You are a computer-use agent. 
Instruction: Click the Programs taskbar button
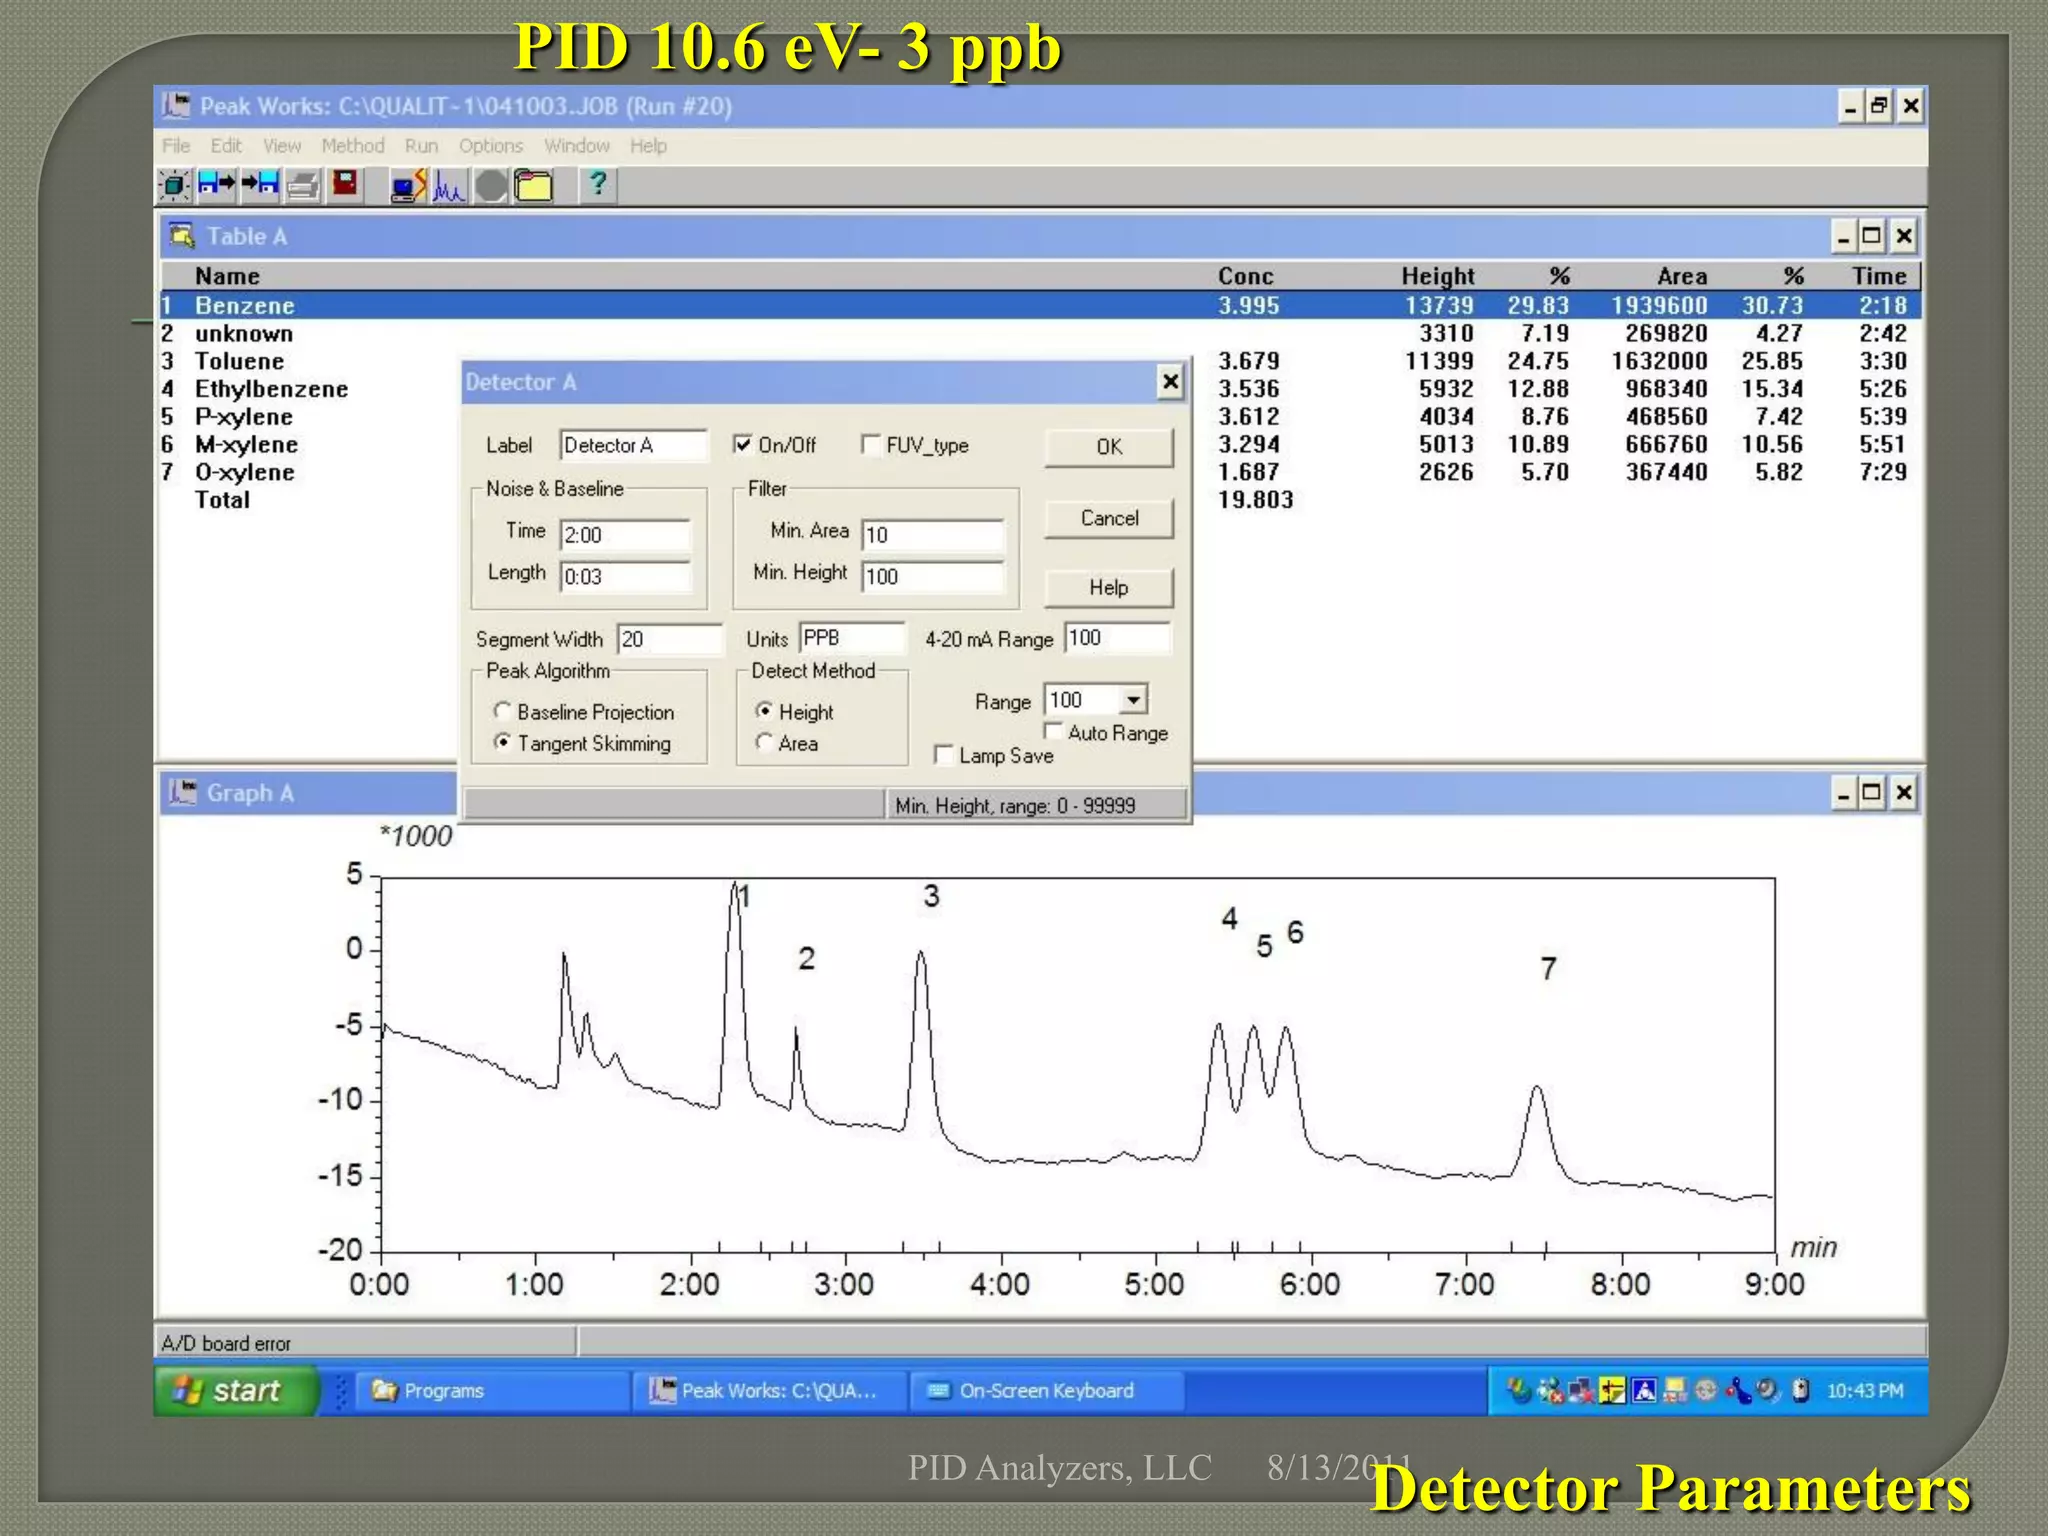click(494, 1390)
